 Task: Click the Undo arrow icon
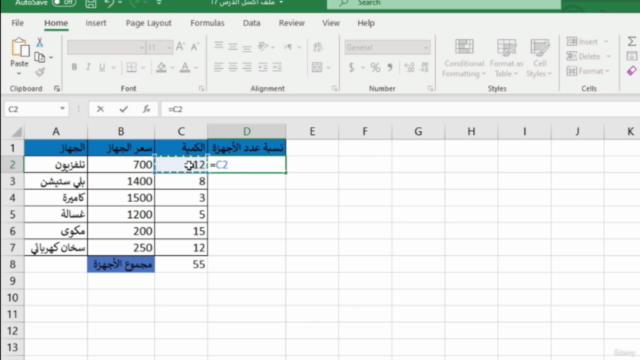(x=109, y=3)
